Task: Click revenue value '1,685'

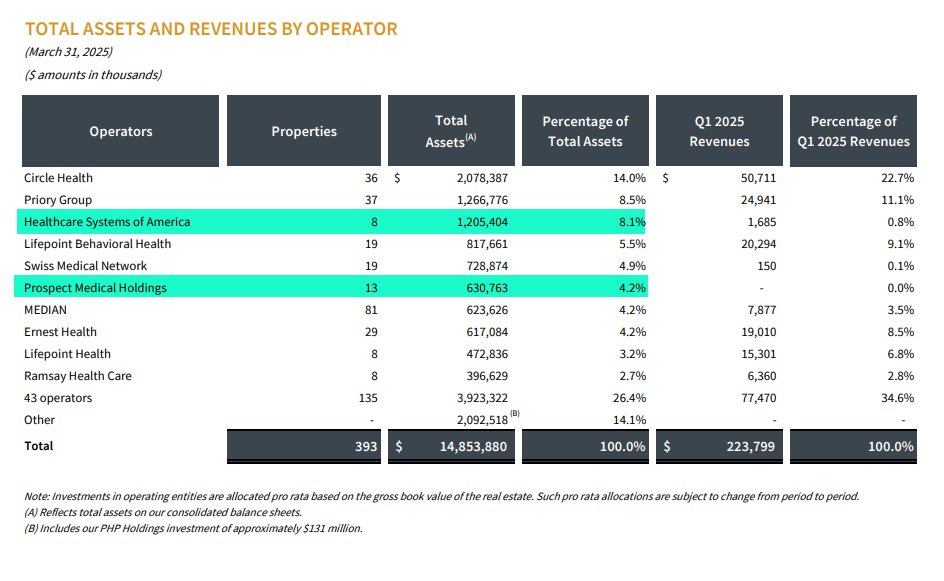Action: 762,222
